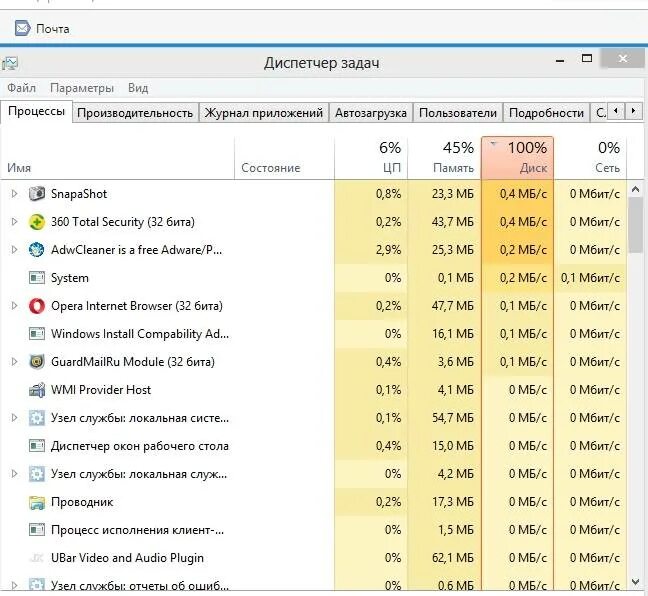The height and width of the screenshot is (596, 648).
Task: Switch to the Автозагрузка tab
Action: [371, 113]
